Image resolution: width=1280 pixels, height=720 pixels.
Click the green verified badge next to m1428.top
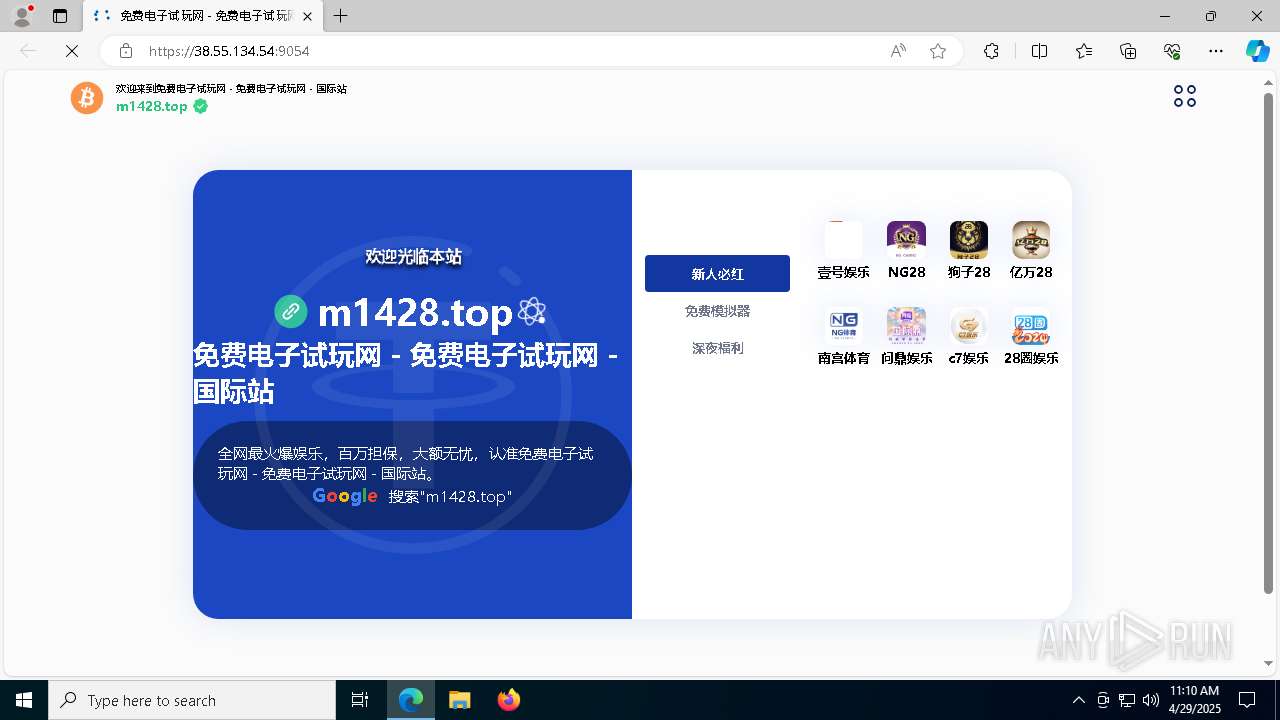(201, 106)
